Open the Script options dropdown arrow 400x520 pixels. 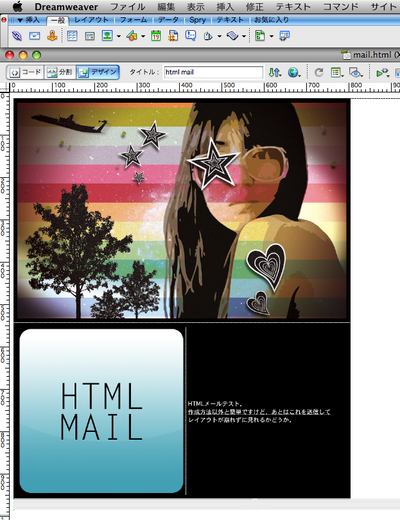(x=244, y=36)
